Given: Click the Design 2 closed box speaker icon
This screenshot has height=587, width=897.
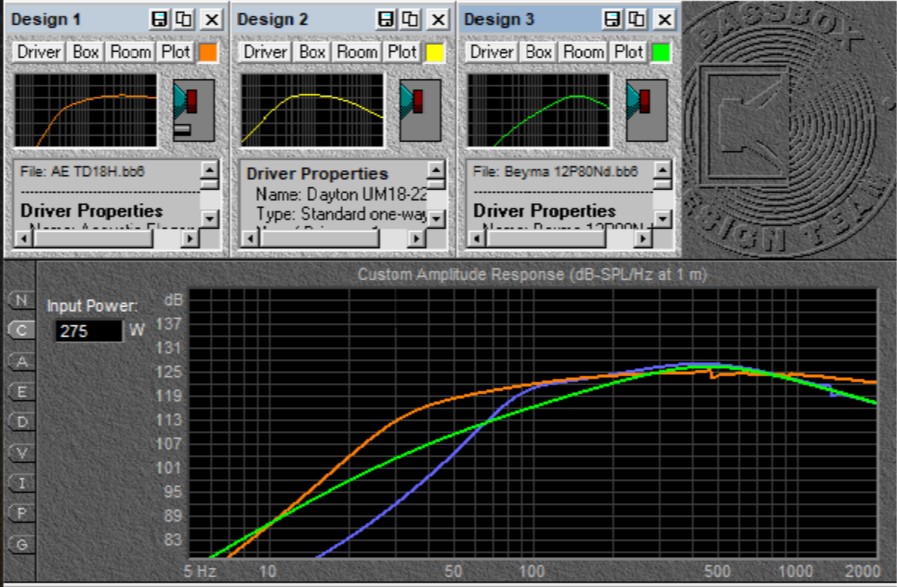Looking at the screenshot, I should click(420, 110).
